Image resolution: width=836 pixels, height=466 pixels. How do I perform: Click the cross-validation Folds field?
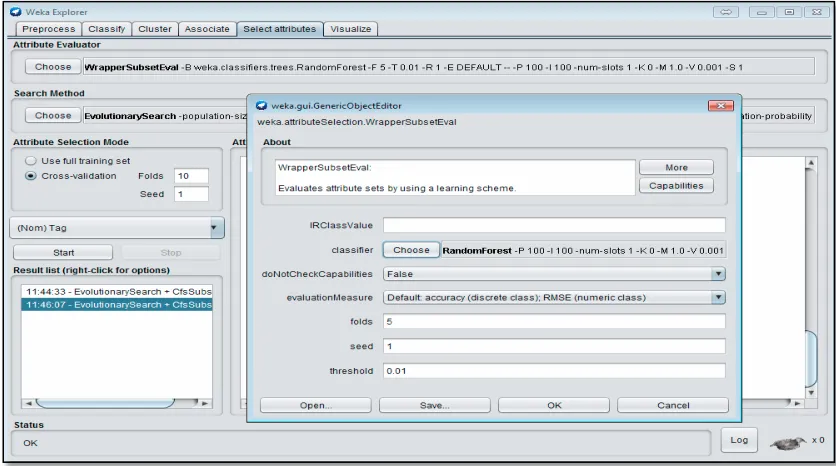[191, 176]
